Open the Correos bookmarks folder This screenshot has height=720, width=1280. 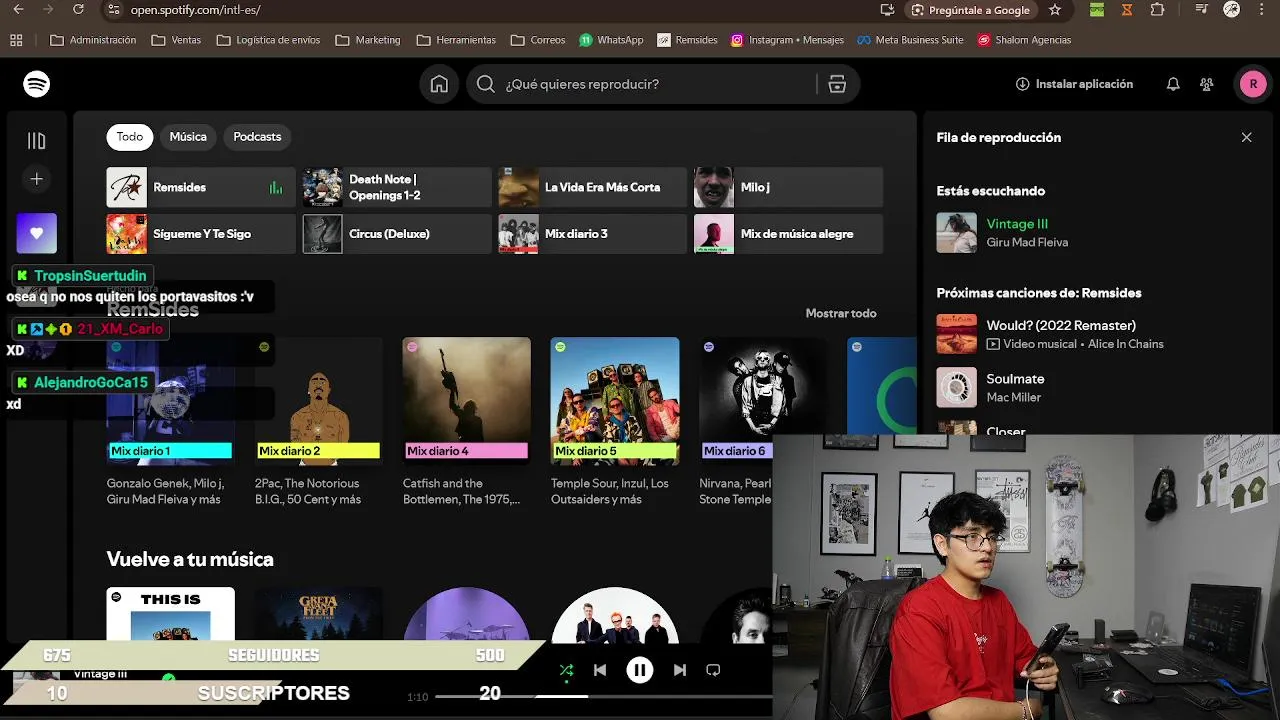[538, 40]
